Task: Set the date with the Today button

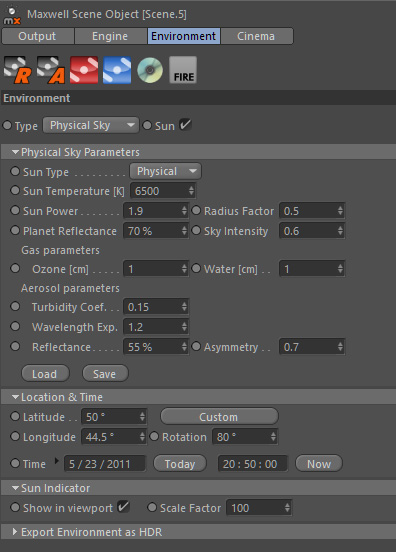Action: tap(180, 464)
